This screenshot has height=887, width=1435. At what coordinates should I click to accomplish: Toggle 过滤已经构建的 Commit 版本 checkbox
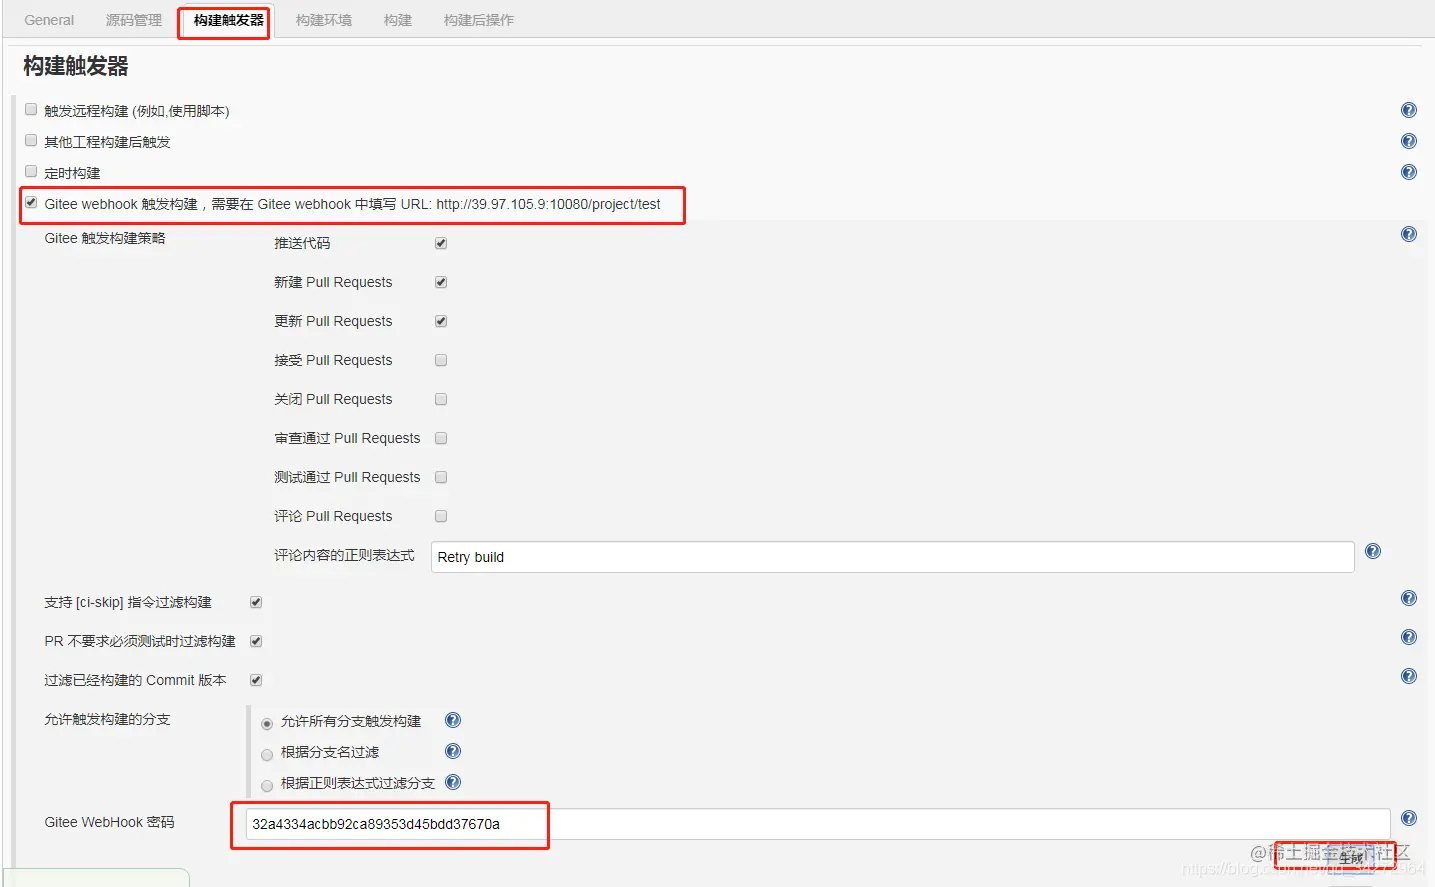pos(256,680)
